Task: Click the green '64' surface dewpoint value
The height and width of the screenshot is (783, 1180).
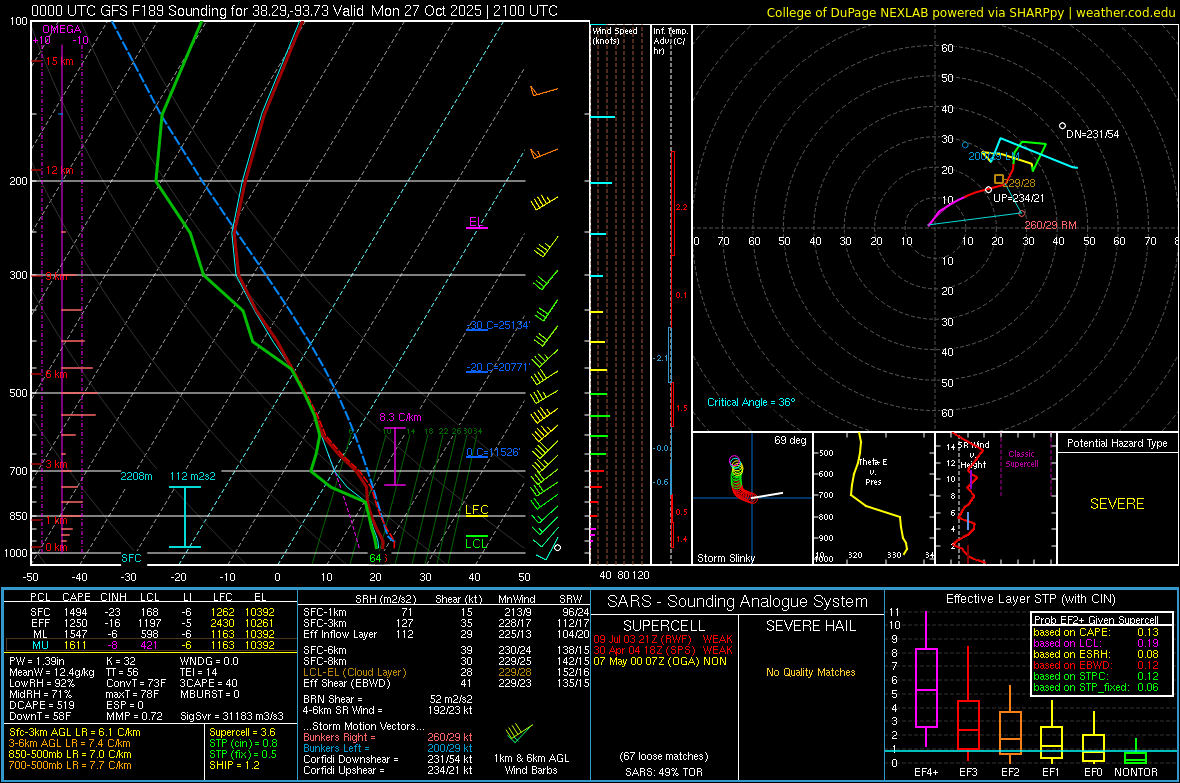Action: pyautogui.click(x=375, y=558)
